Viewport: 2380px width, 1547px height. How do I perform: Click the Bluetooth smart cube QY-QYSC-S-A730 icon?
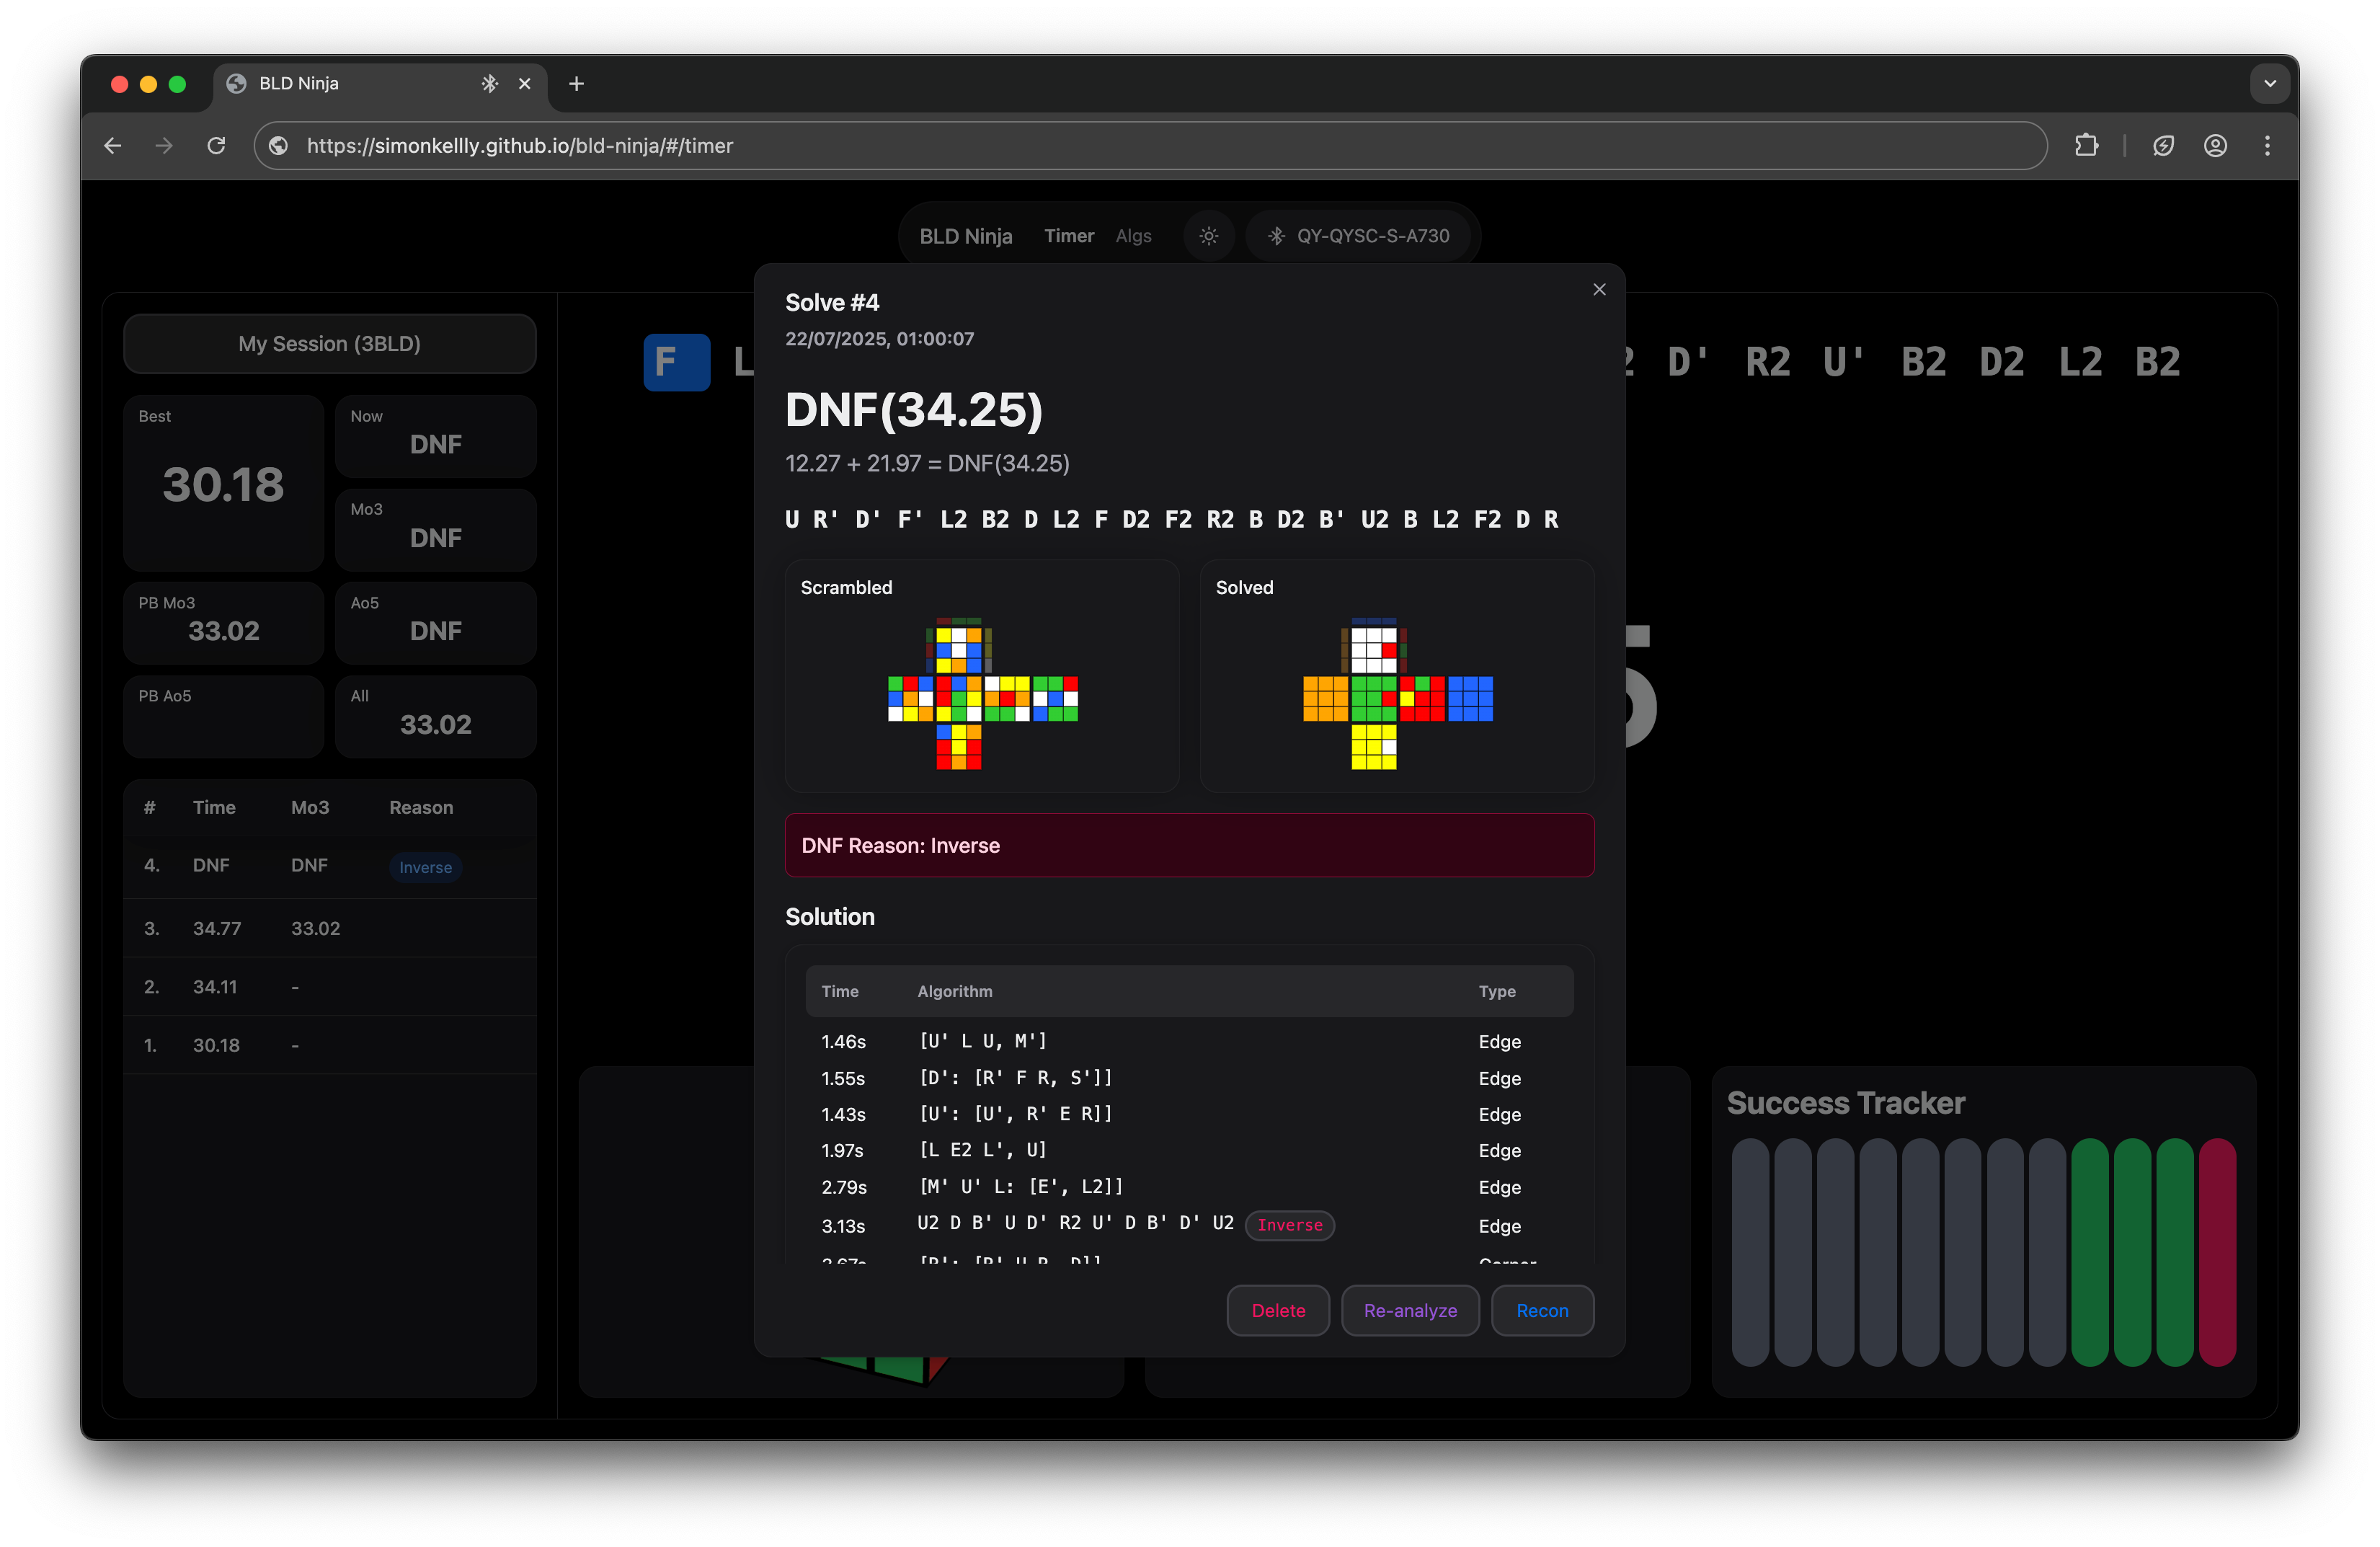(1276, 236)
